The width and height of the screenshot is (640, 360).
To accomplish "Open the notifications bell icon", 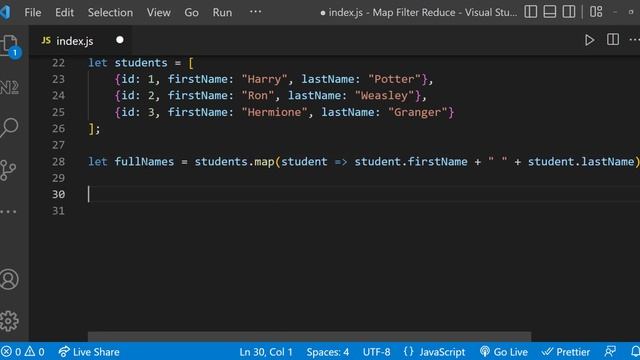I will click(635, 351).
